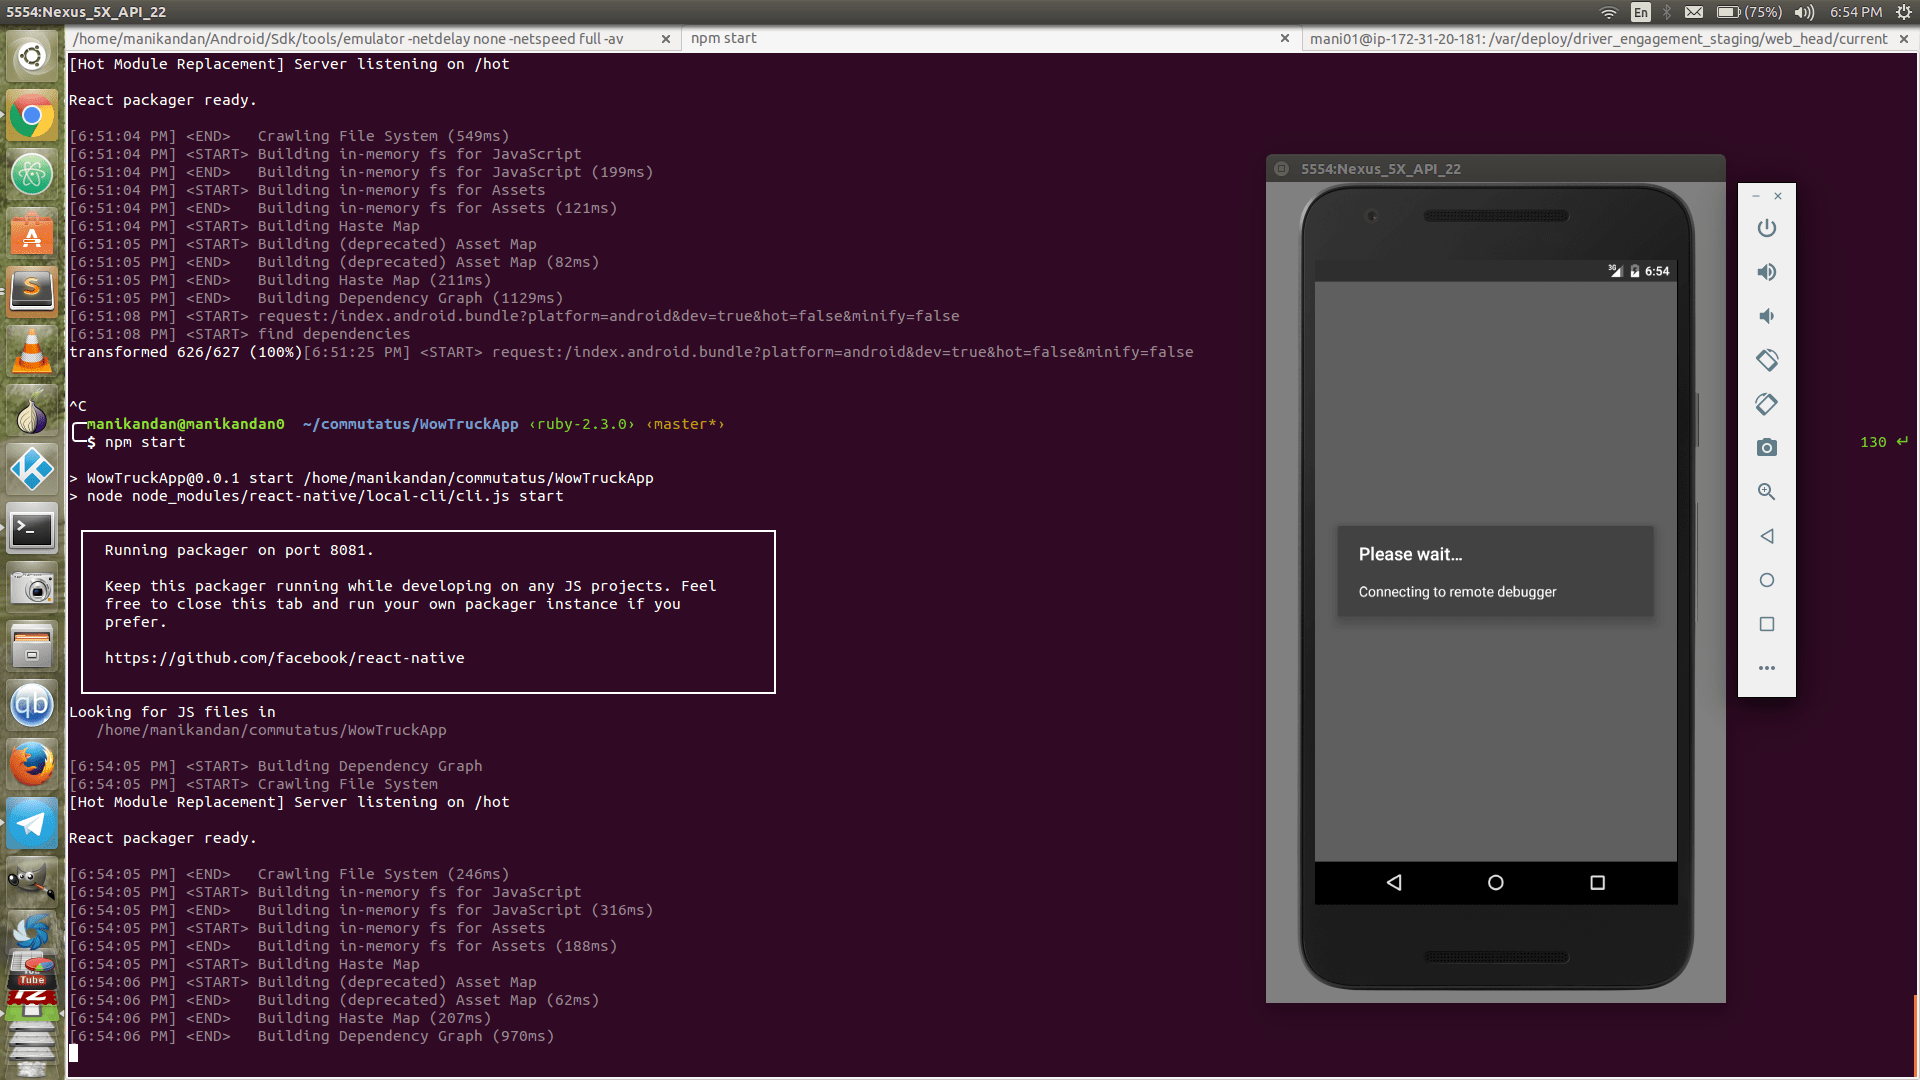1920x1080 pixels.
Task: Activate emulator zoom magnifier icon
Action: (1767, 492)
